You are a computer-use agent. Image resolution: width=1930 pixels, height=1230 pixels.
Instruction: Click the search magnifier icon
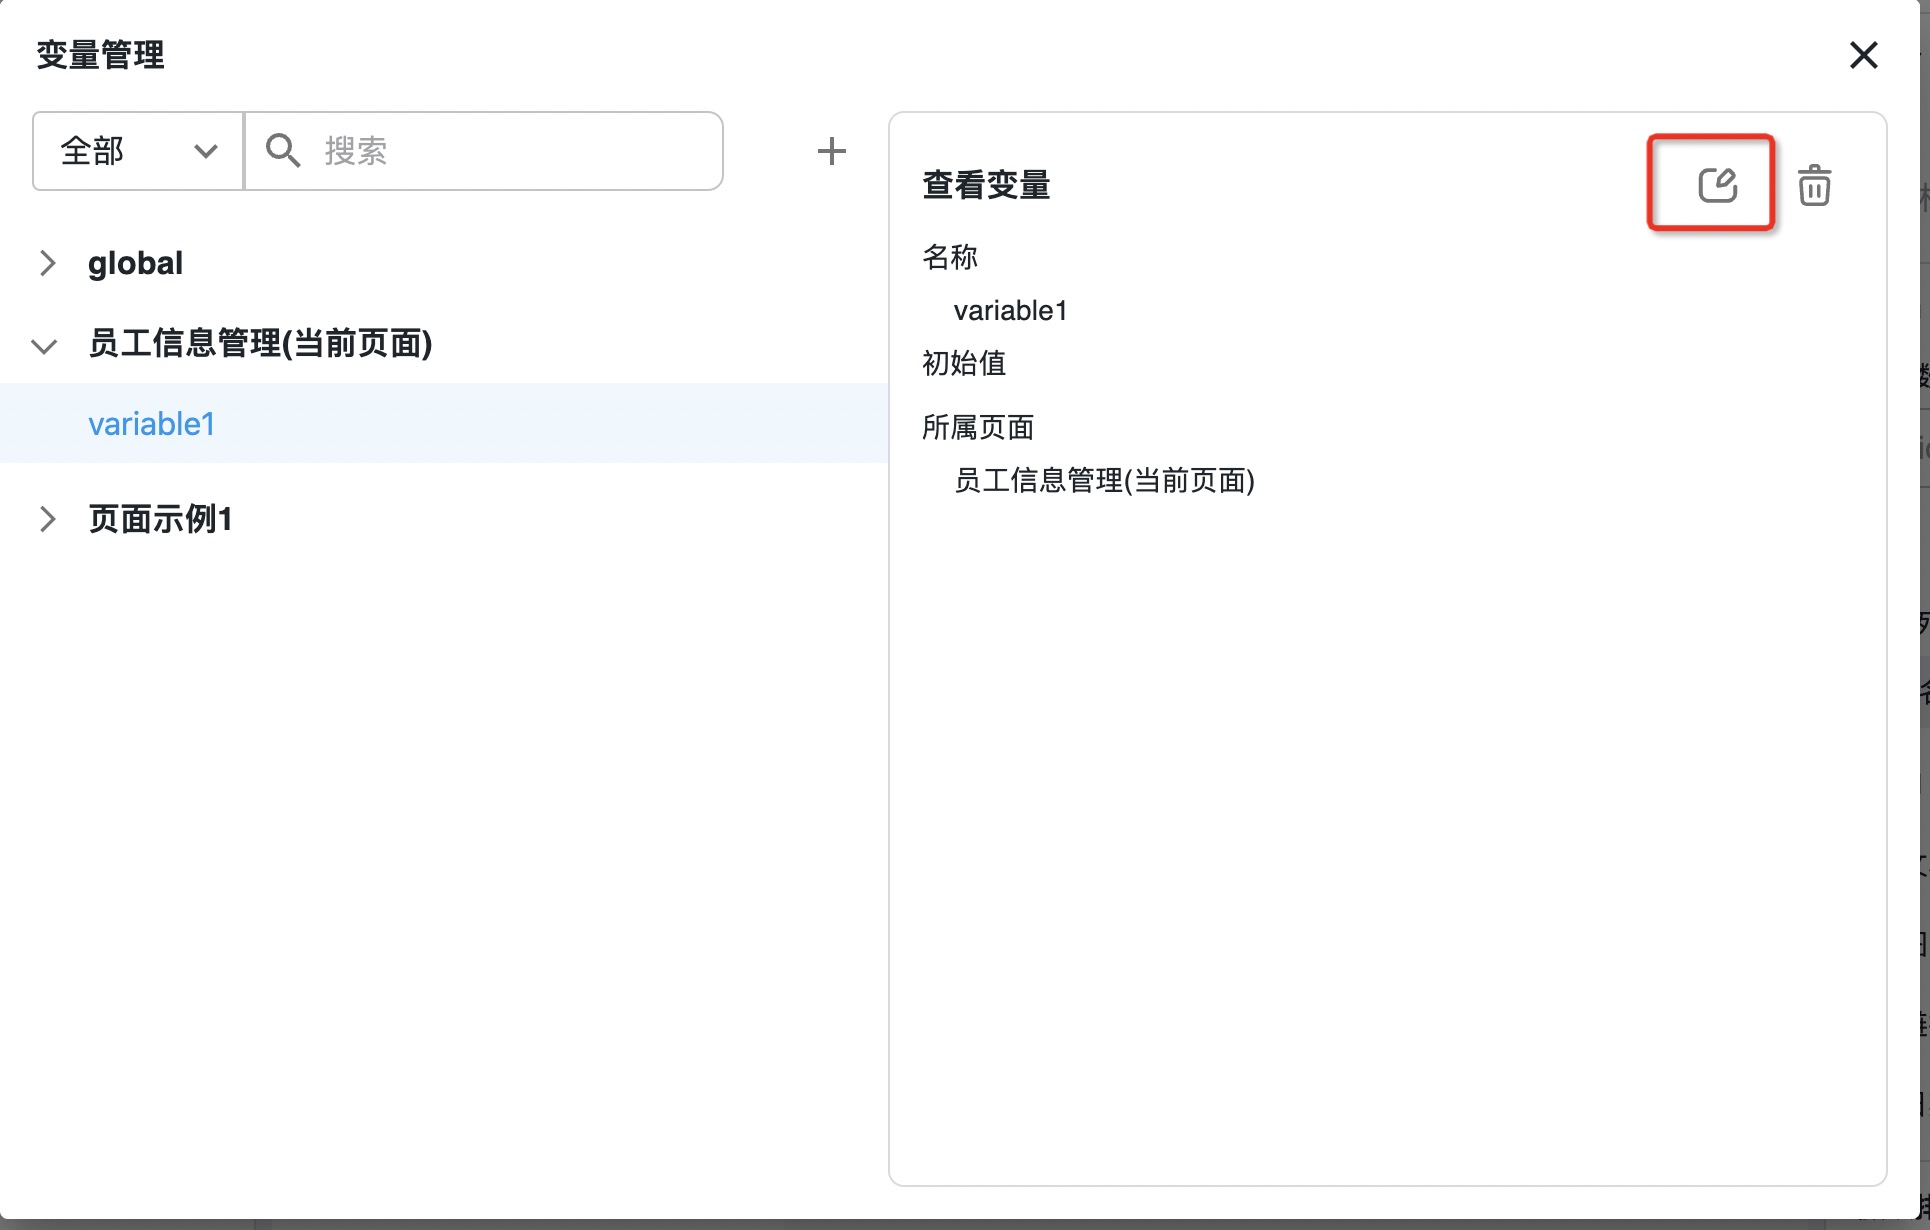[283, 151]
